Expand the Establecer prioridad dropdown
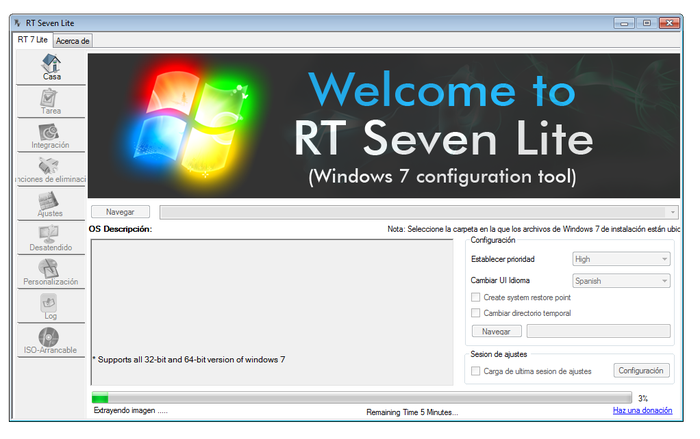Image resolution: width=700 pixels, height=439 pixels. point(621,259)
